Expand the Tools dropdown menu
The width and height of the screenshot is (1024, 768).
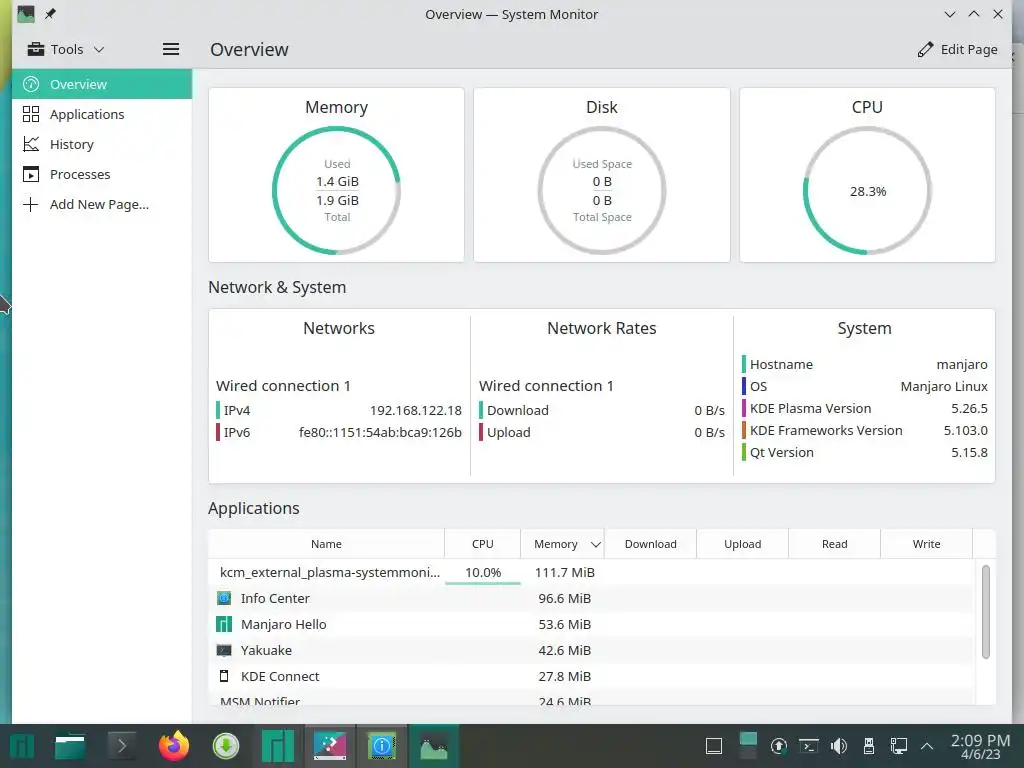[65, 49]
